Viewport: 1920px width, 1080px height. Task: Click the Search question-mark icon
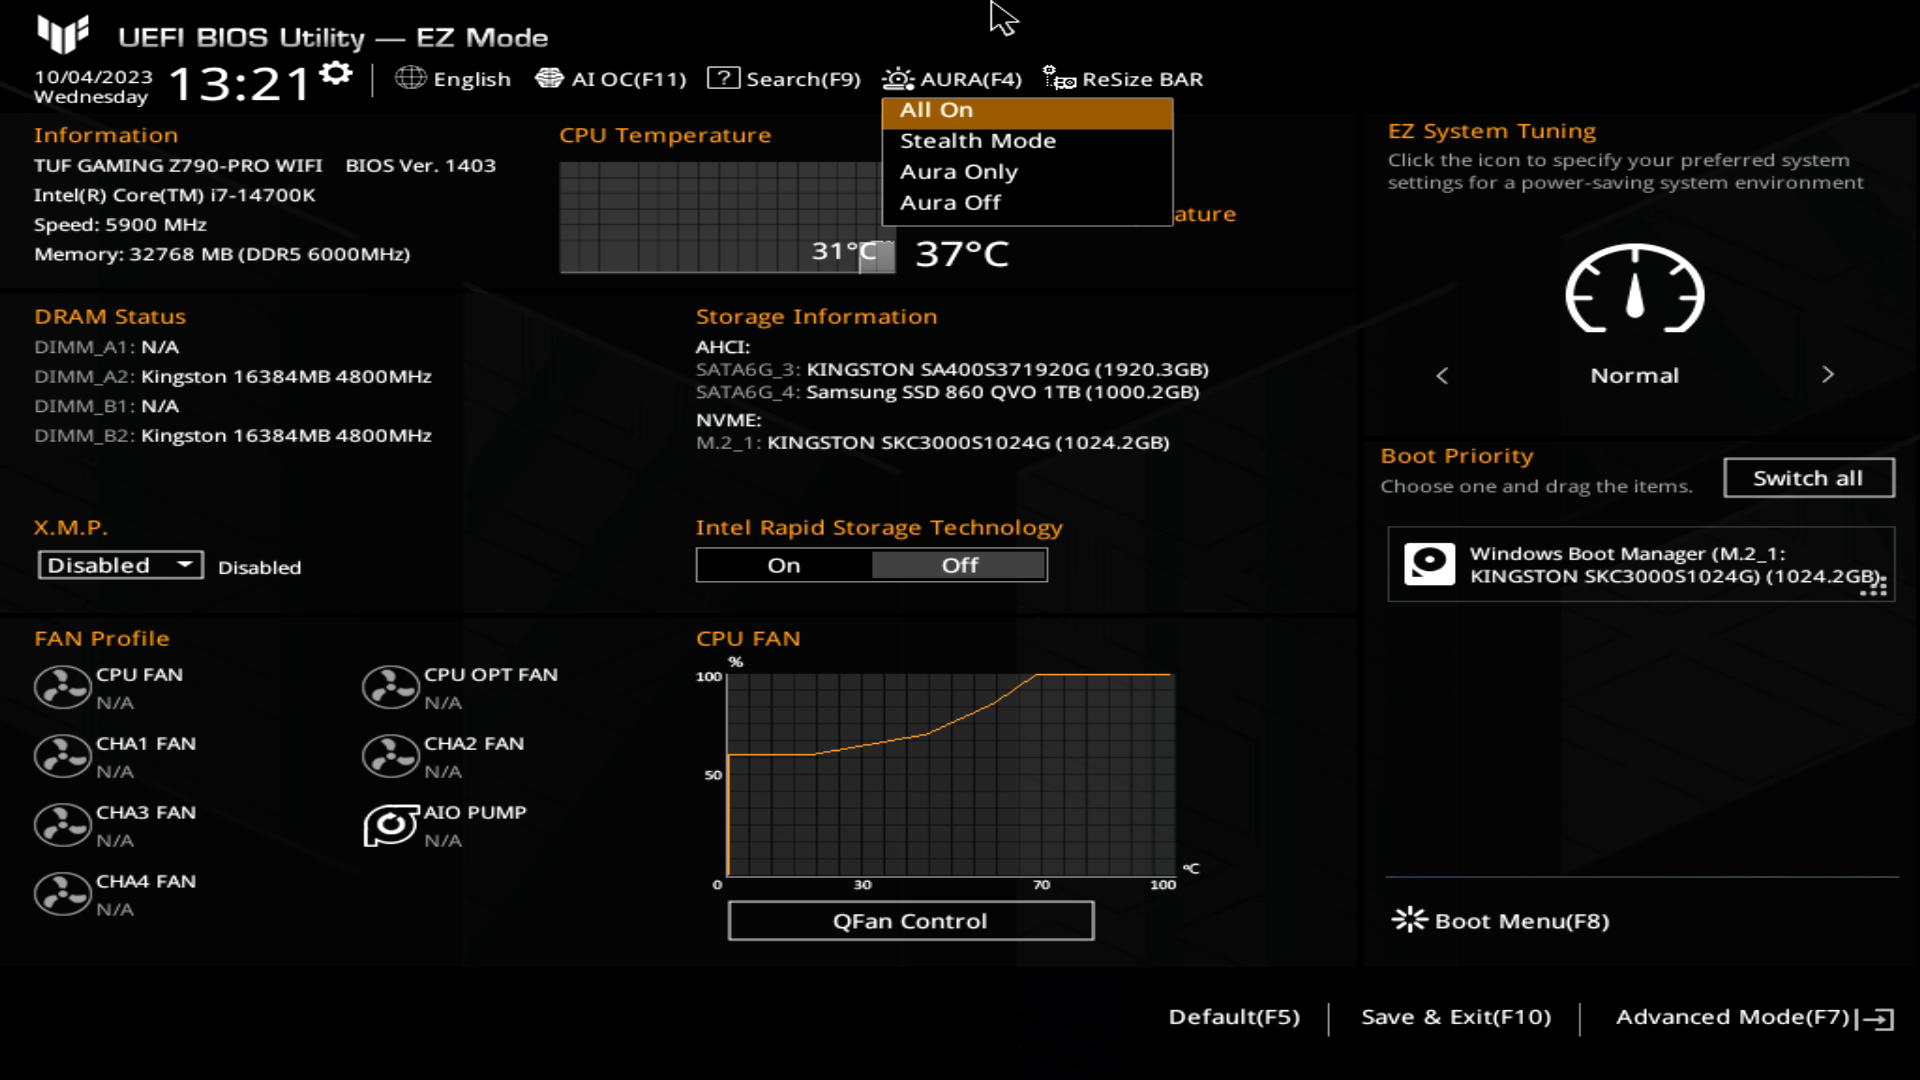(x=723, y=78)
